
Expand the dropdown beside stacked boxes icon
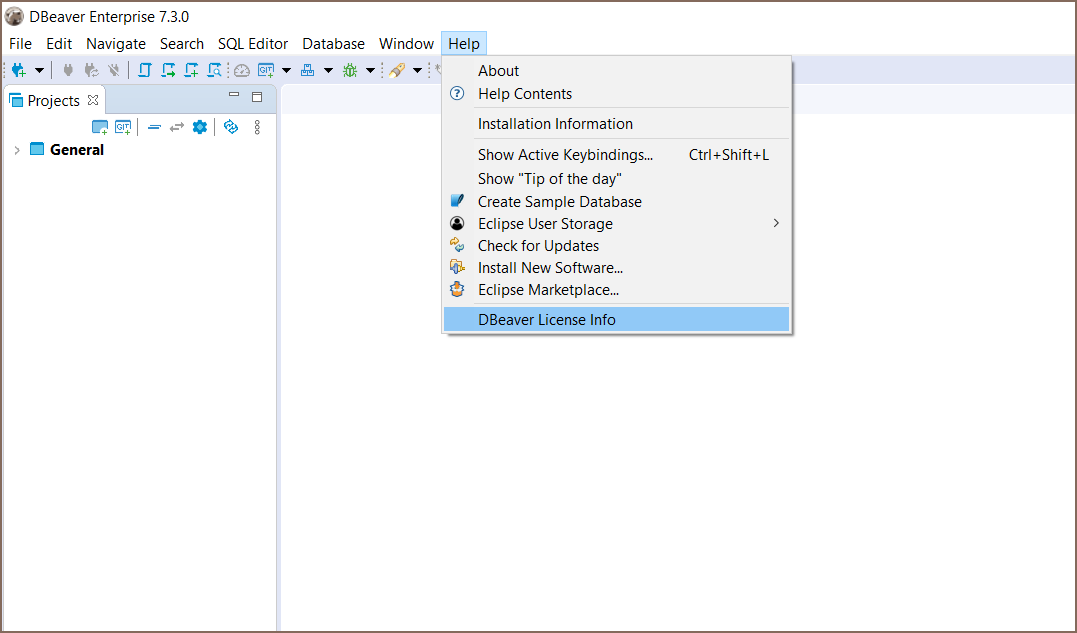pyautogui.click(x=328, y=70)
